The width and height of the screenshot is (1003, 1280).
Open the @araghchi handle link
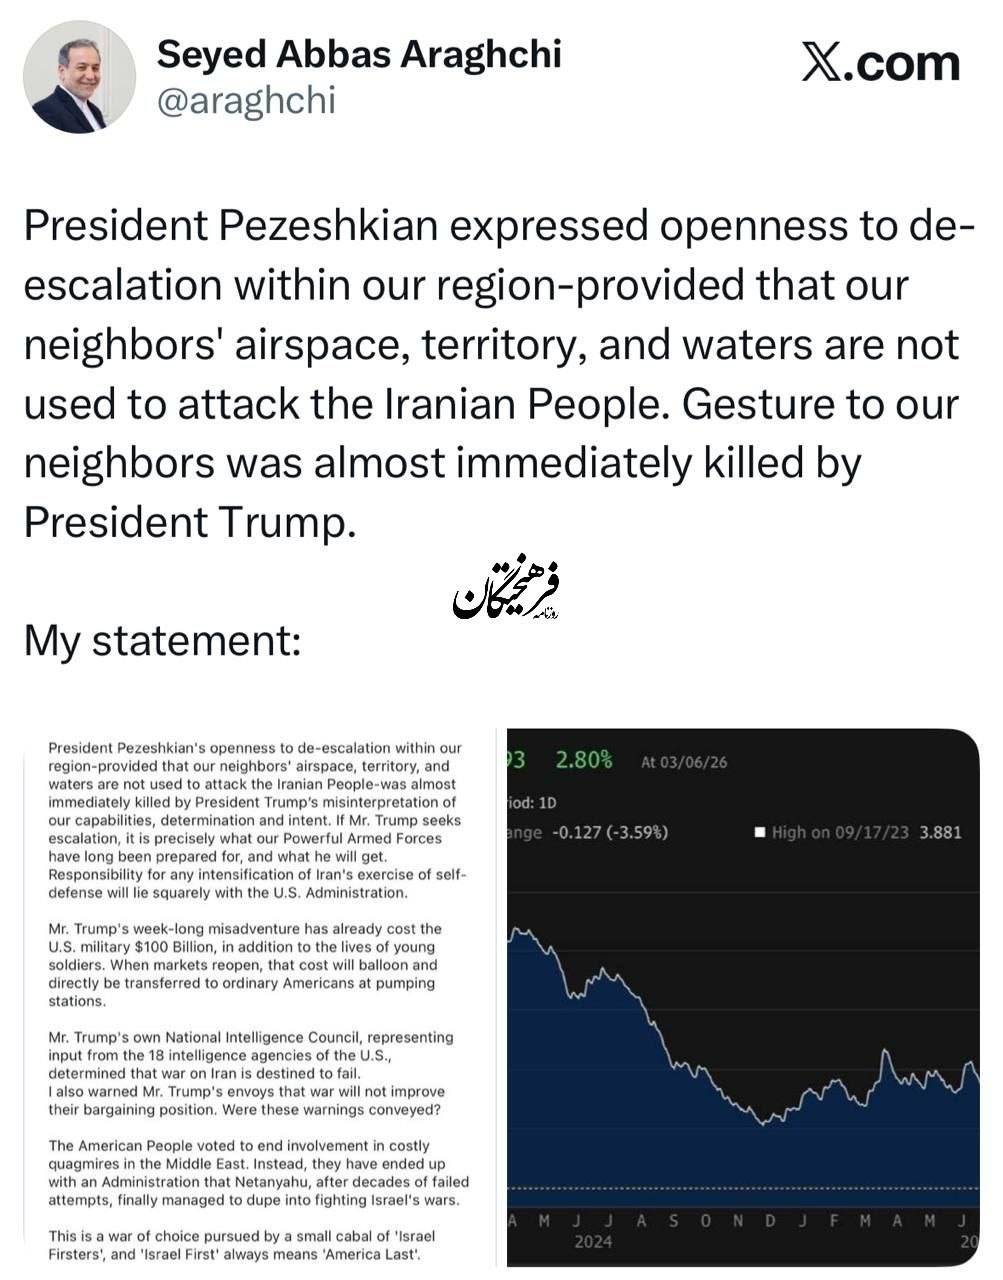click(x=246, y=101)
